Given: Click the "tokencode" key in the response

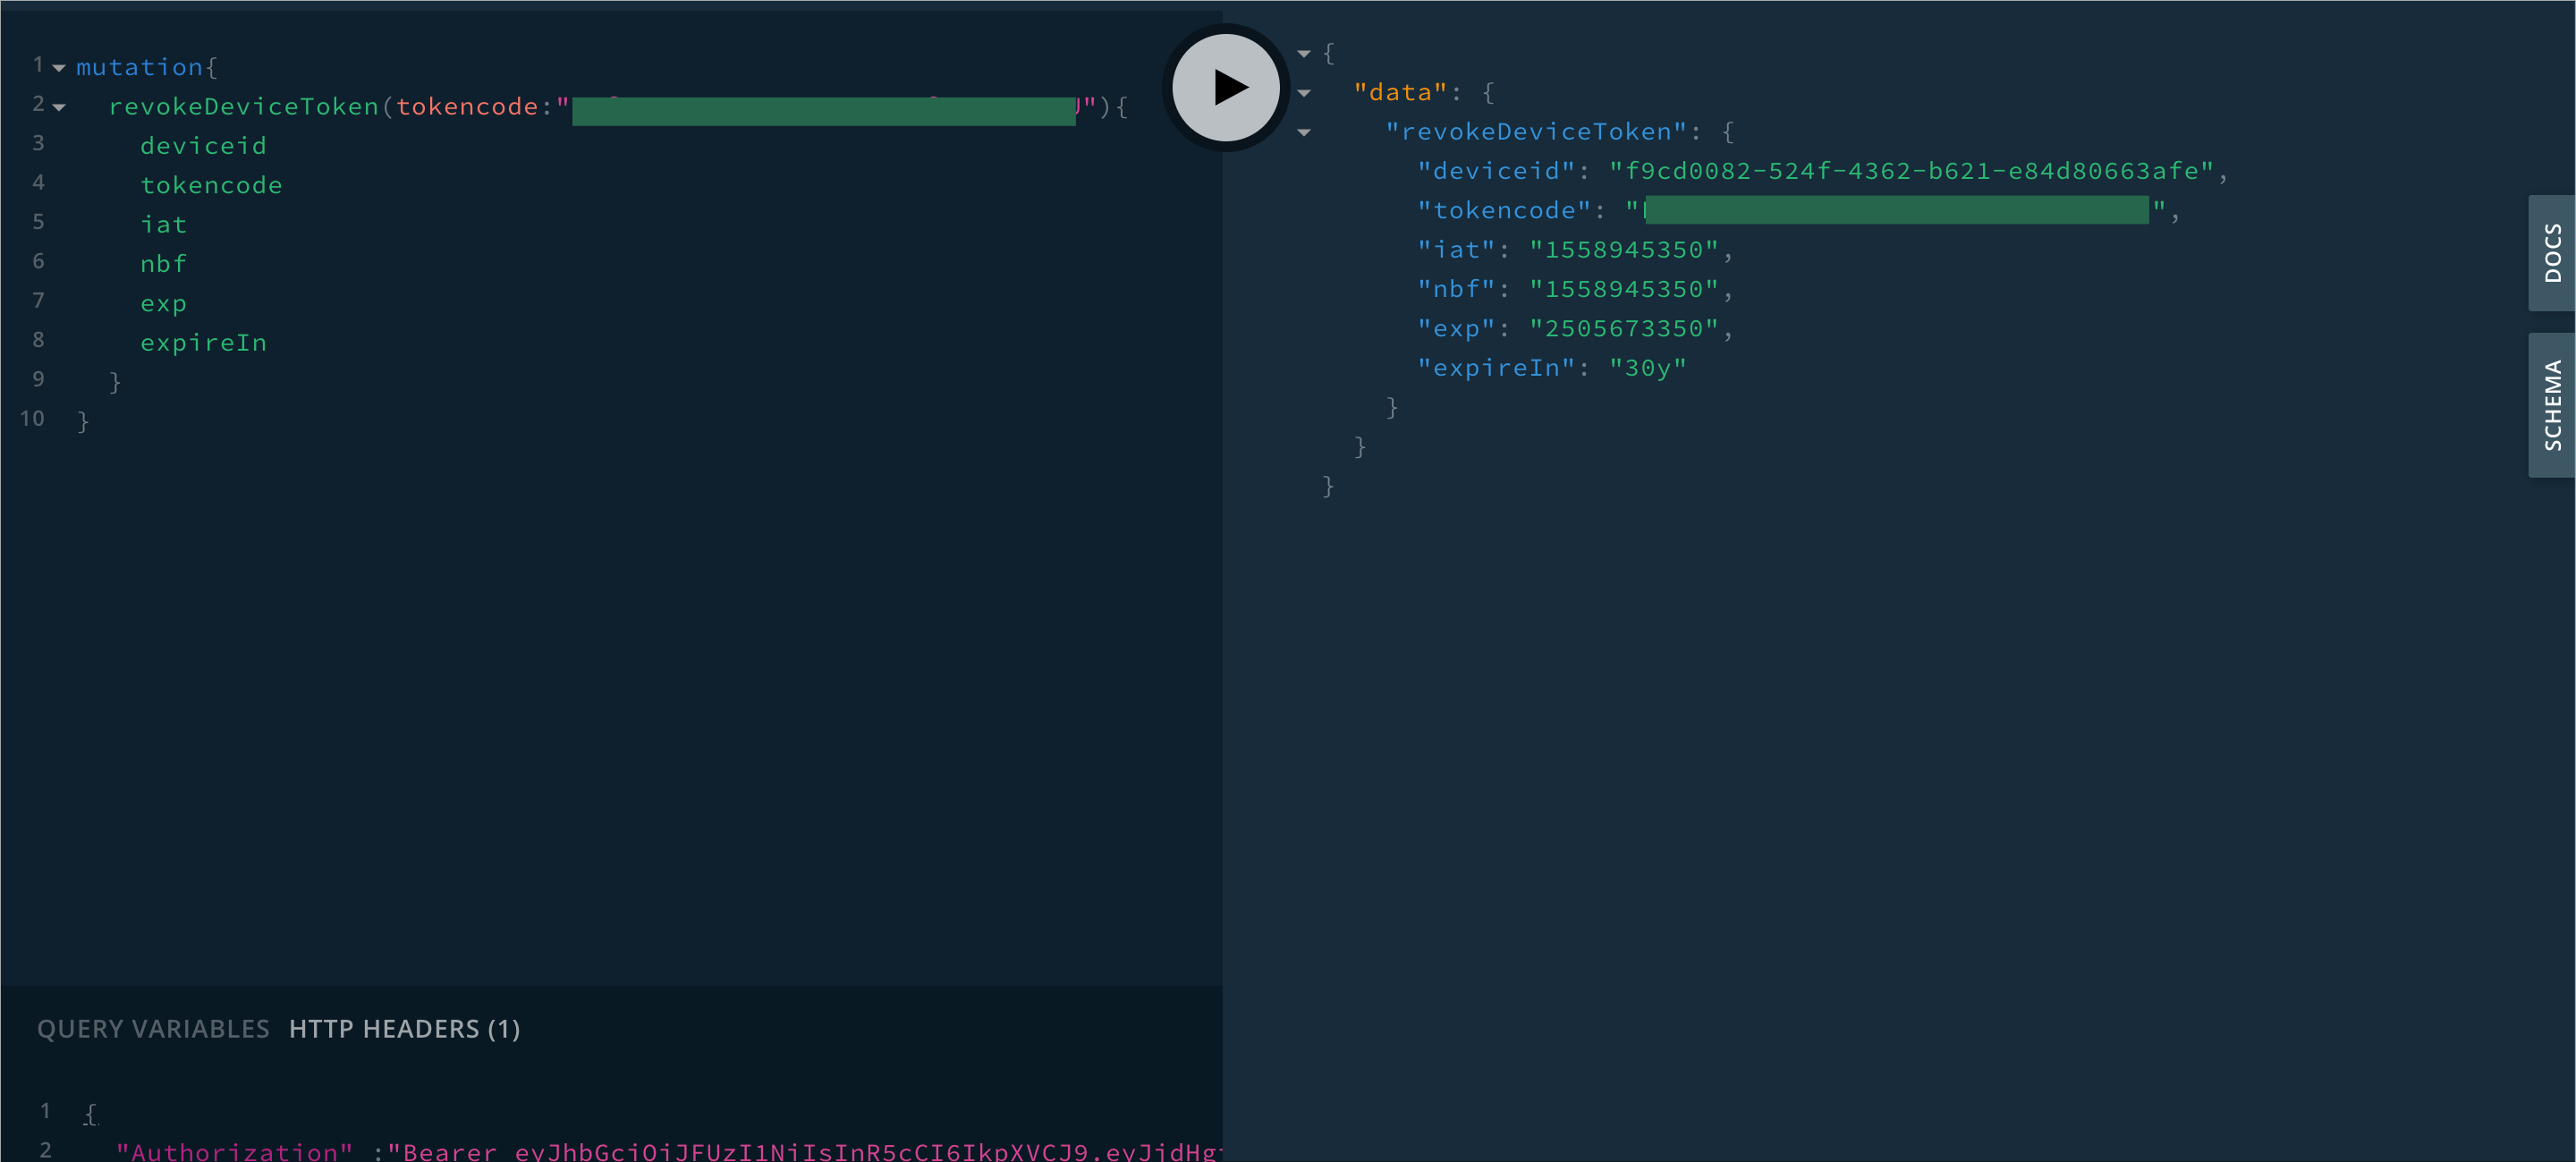Looking at the screenshot, I should tap(1504, 211).
